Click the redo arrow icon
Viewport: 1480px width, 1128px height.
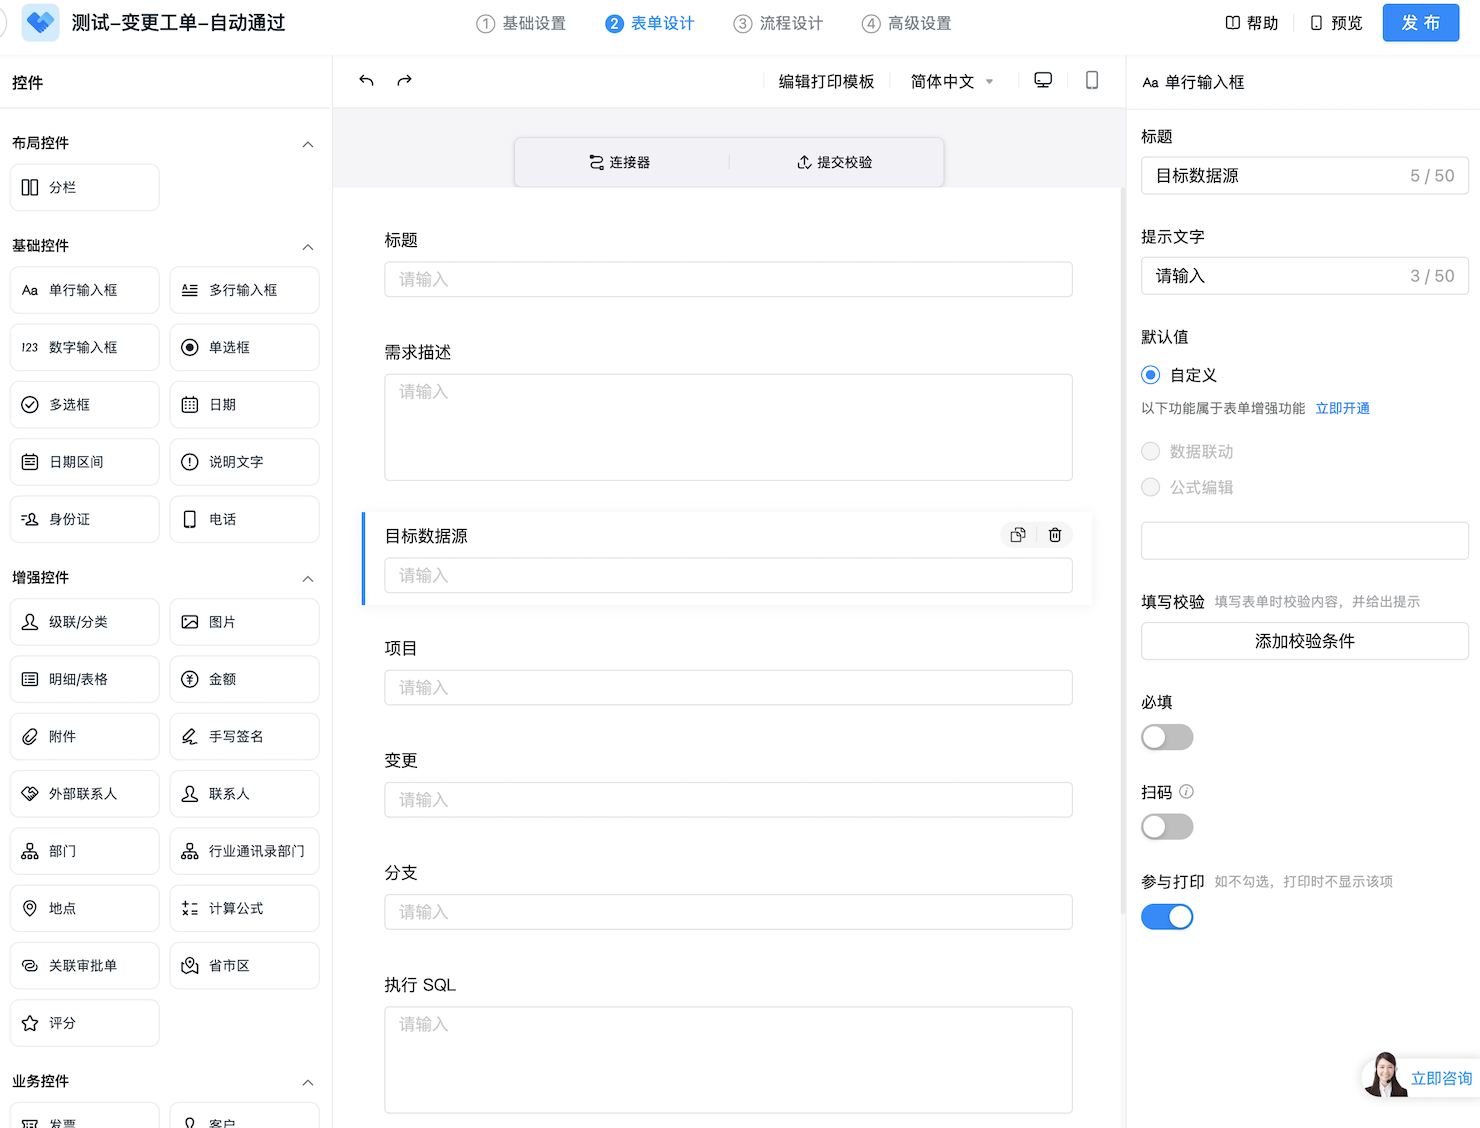tap(404, 81)
